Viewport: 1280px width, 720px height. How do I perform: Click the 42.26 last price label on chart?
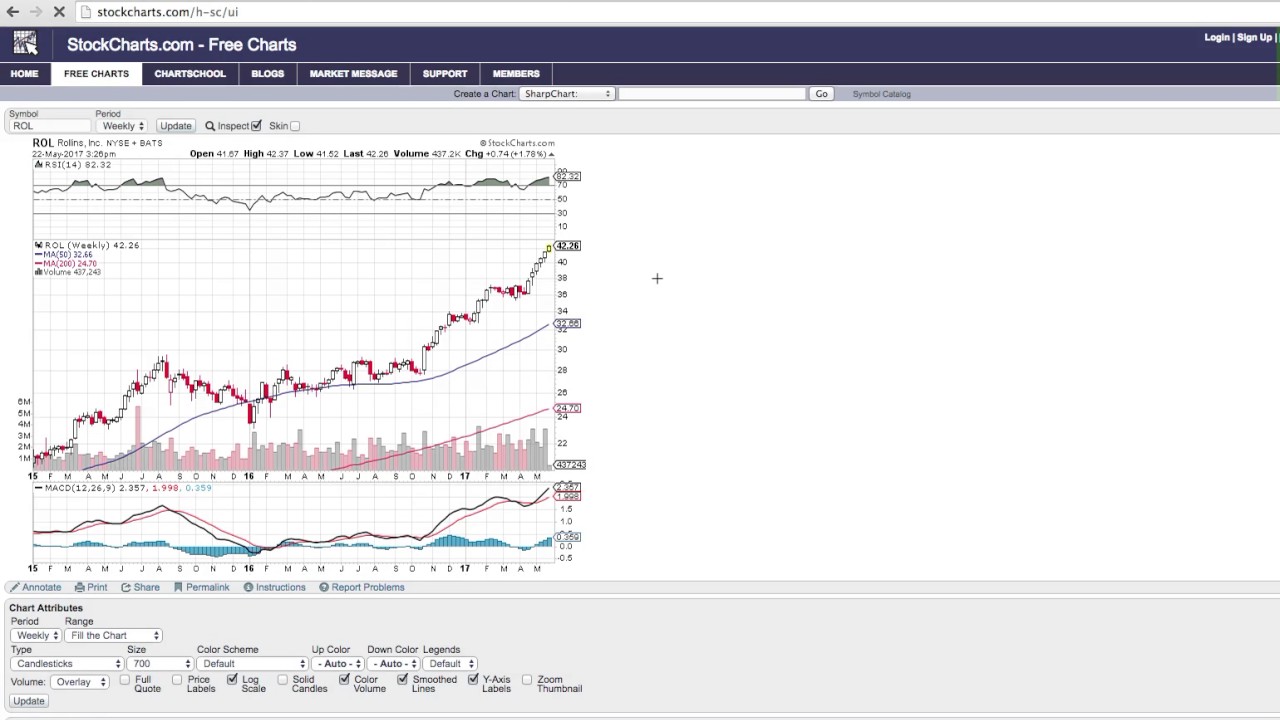pyautogui.click(x=567, y=246)
